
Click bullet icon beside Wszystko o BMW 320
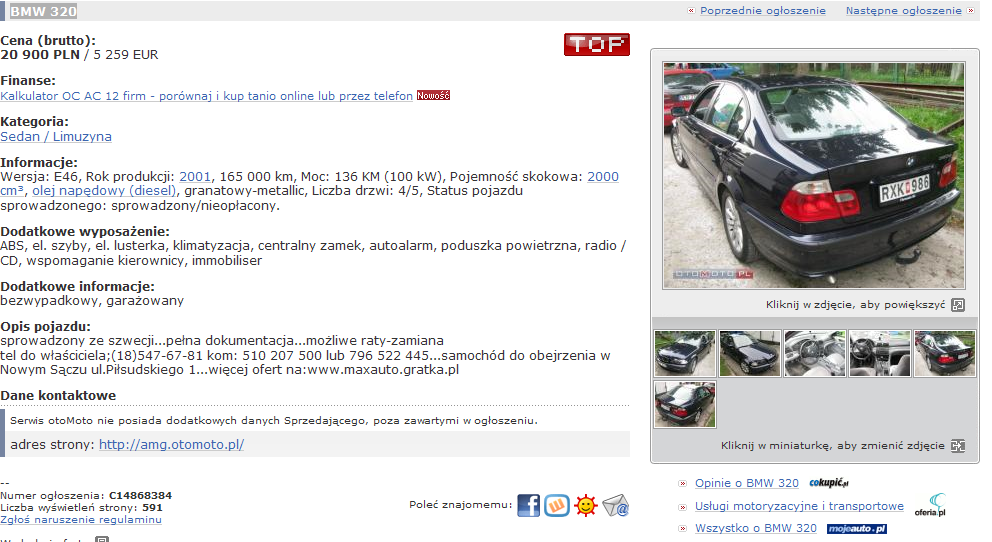(x=683, y=529)
